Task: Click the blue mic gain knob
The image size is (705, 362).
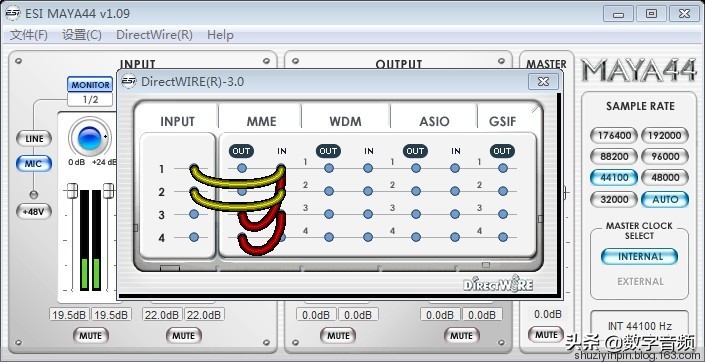Action: (x=89, y=139)
